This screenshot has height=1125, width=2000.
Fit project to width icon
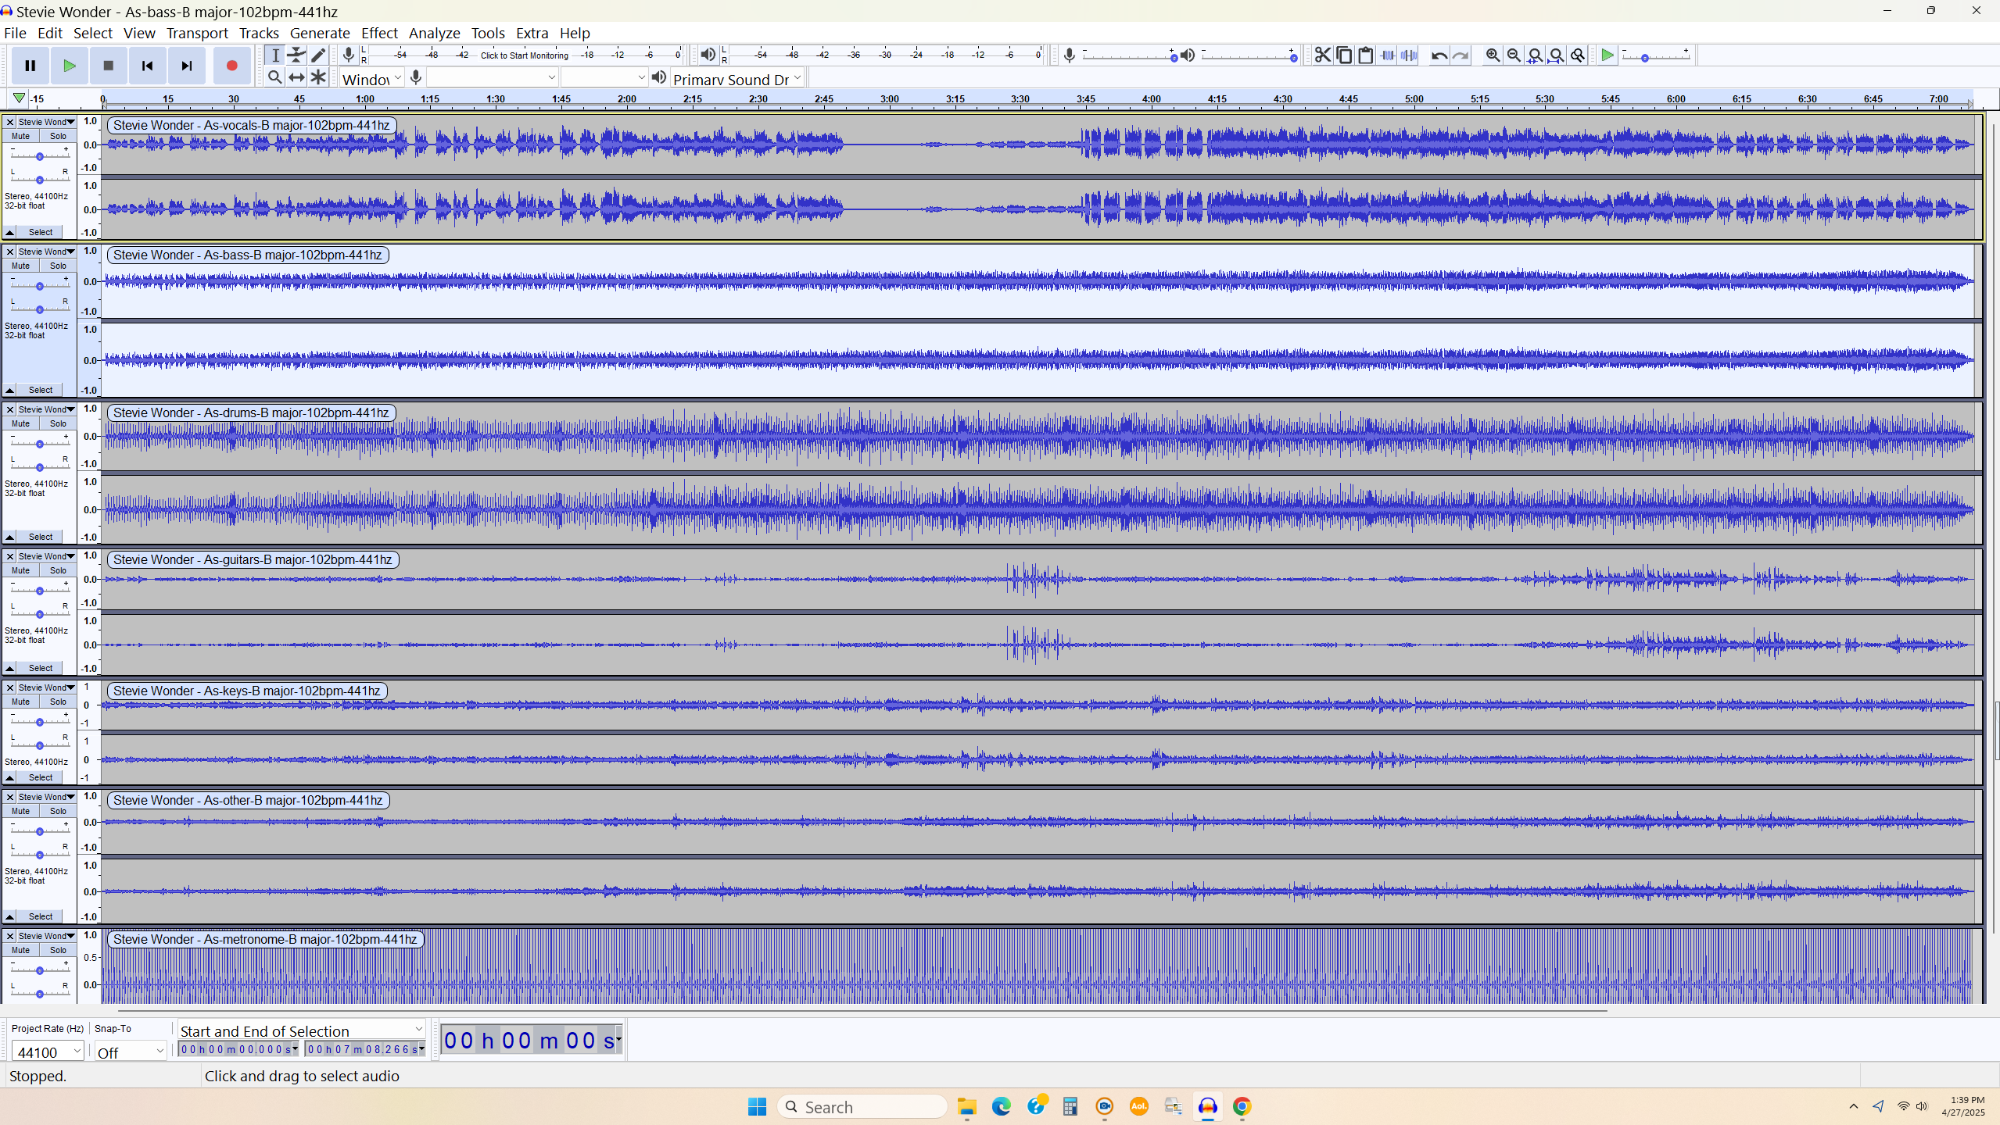tap(1556, 55)
